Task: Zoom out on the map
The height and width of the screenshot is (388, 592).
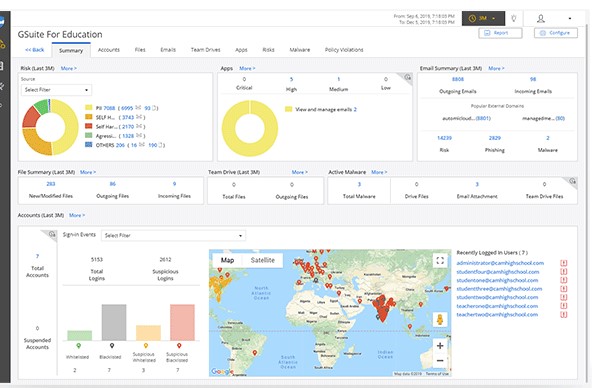Action: [x=440, y=361]
